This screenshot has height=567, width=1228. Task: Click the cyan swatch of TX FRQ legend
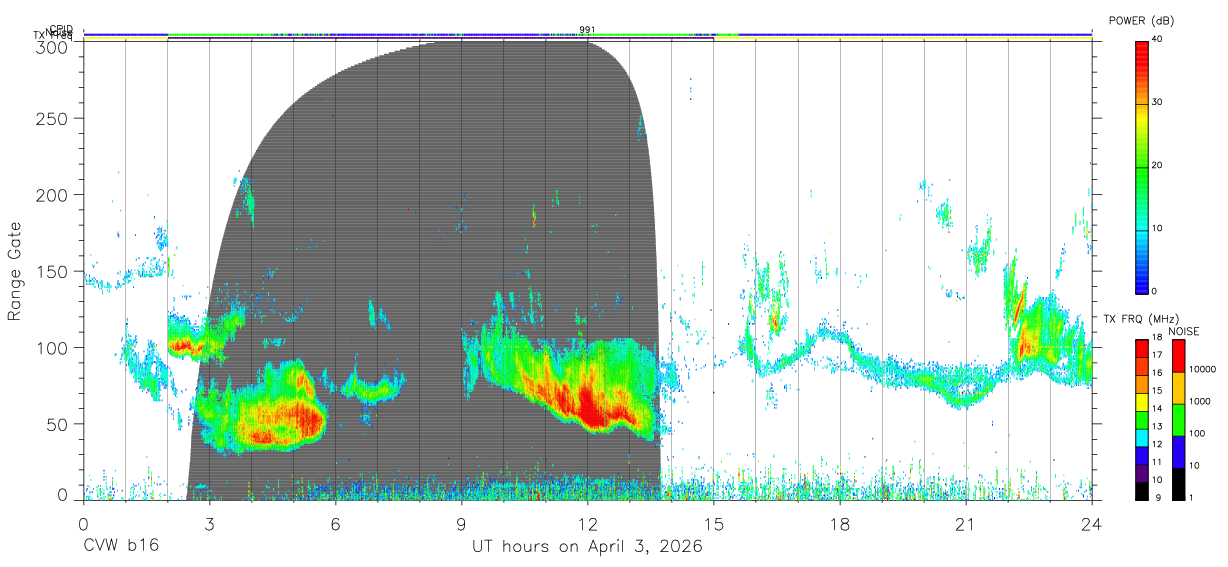coord(1141,436)
